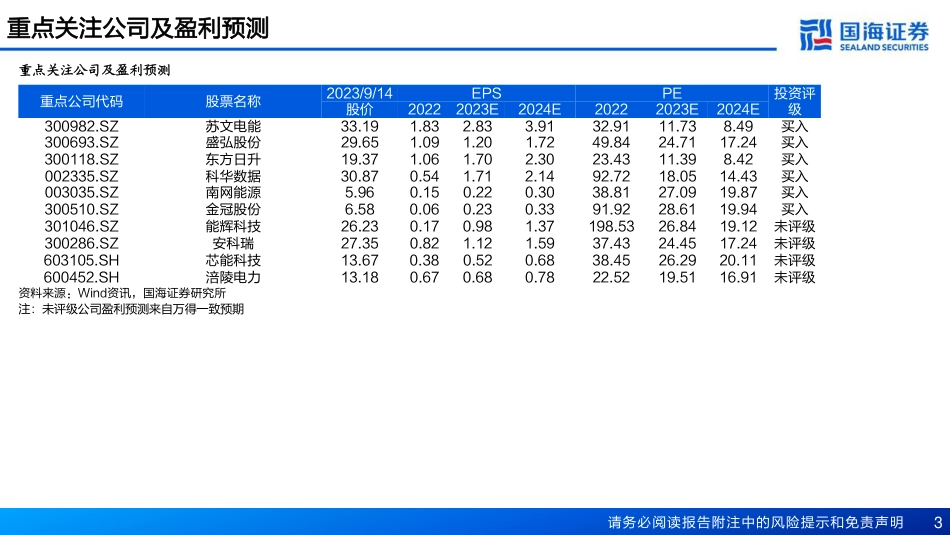Click PE value 49.84
This screenshot has width=950, height=535.
point(611,142)
